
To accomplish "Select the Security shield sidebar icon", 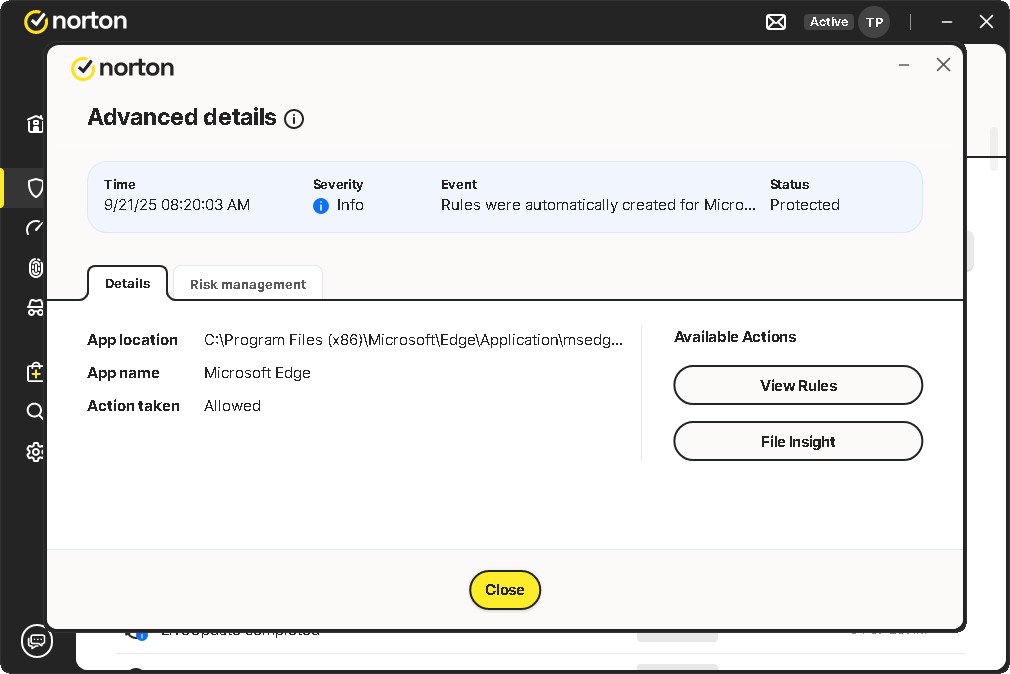I will (35, 188).
